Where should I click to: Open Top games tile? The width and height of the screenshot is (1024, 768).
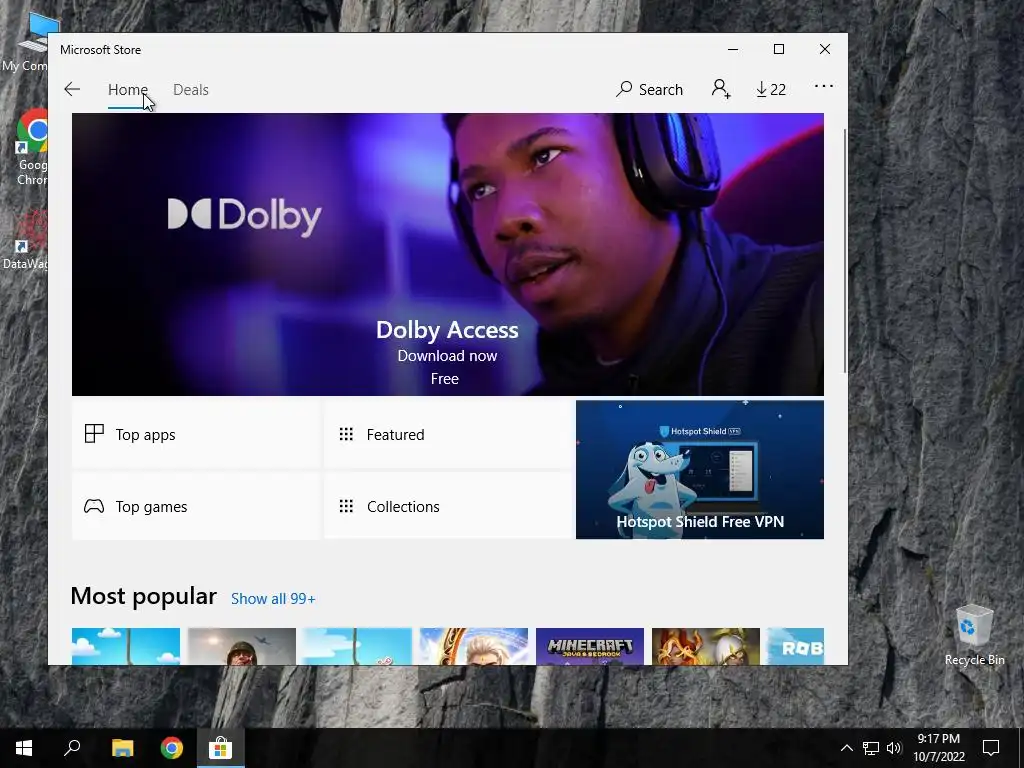coord(196,506)
